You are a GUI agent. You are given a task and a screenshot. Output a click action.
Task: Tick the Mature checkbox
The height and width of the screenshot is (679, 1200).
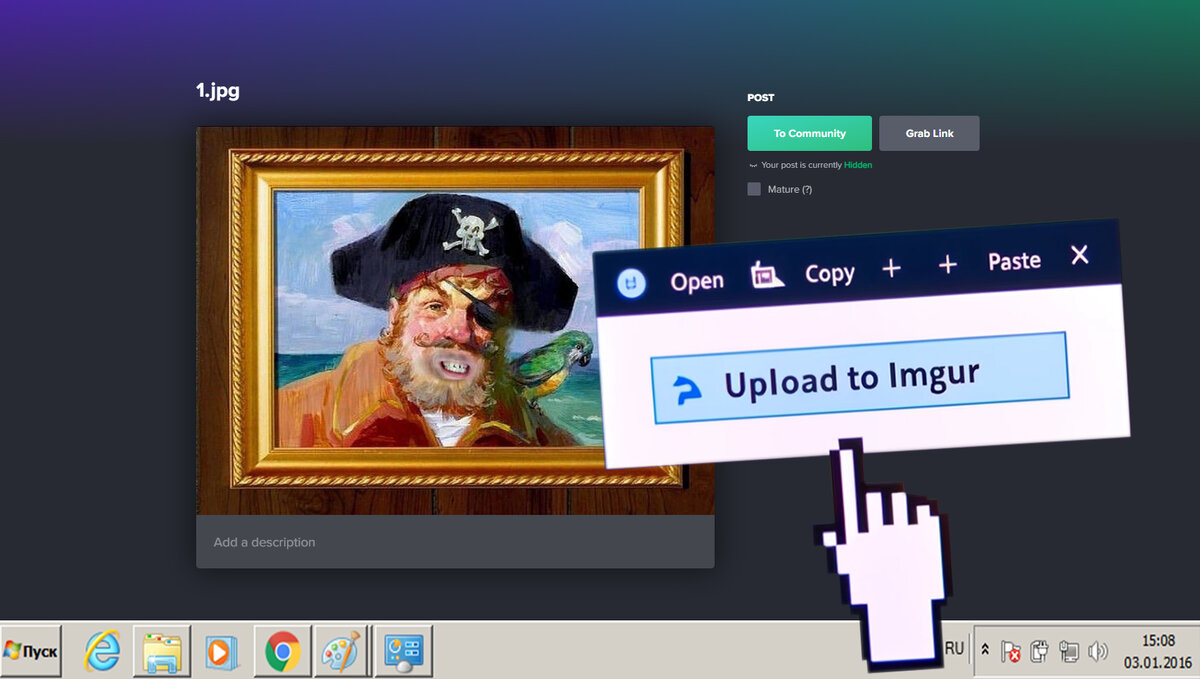[x=754, y=189]
